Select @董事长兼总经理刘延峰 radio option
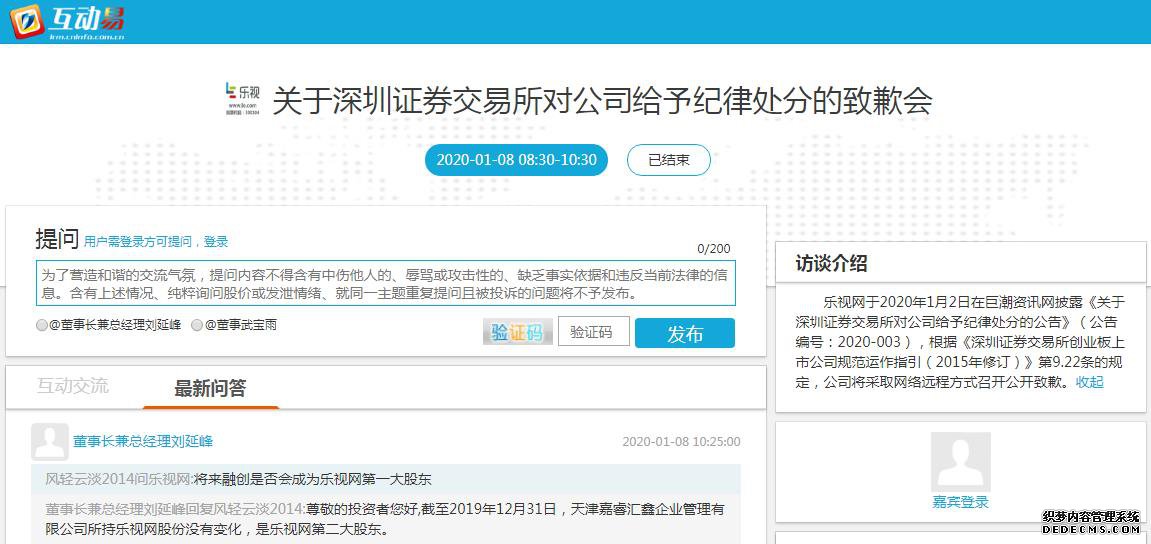Image resolution: width=1151 pixels, height=544 pixels. tap(42, 325)
